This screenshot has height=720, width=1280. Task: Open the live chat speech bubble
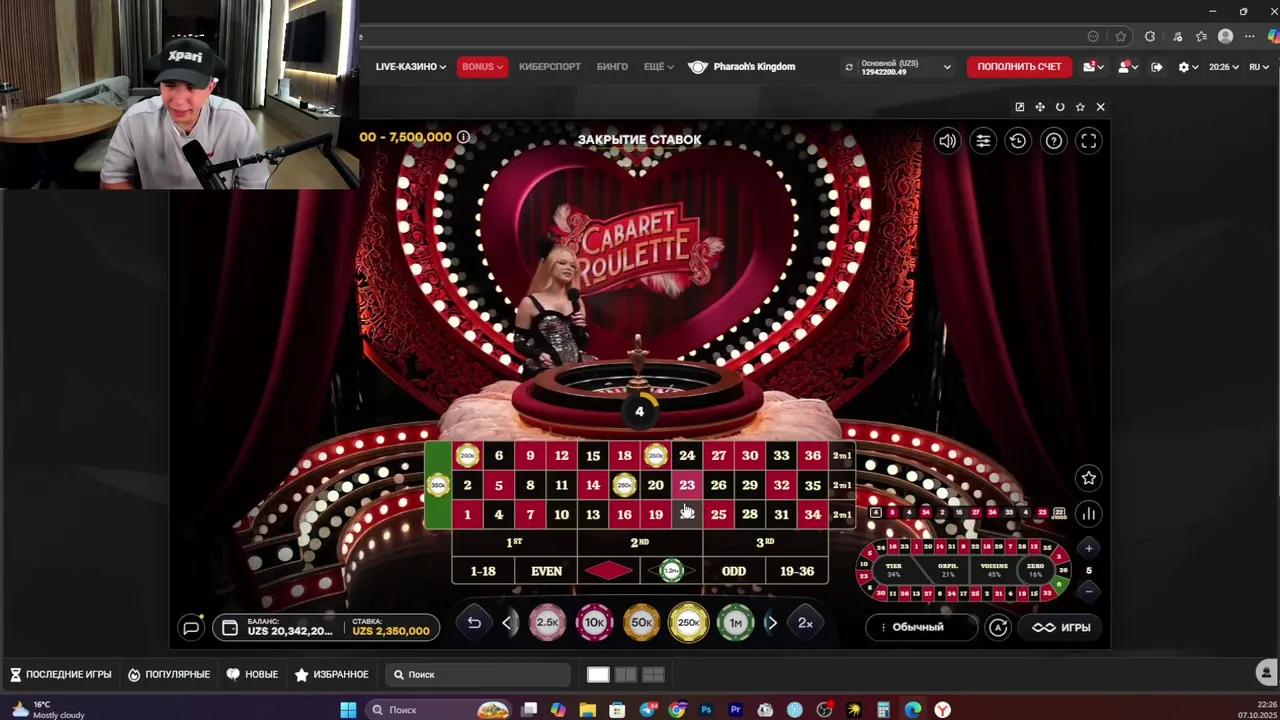point(191,627)
